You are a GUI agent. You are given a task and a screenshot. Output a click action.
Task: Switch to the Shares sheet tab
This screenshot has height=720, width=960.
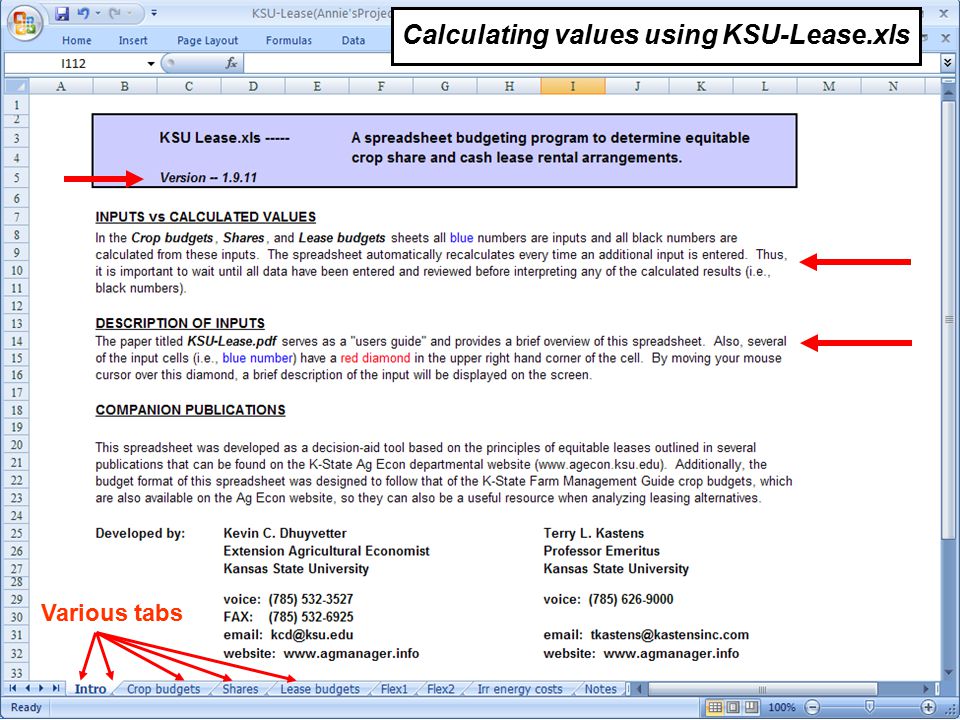point(240,689)
